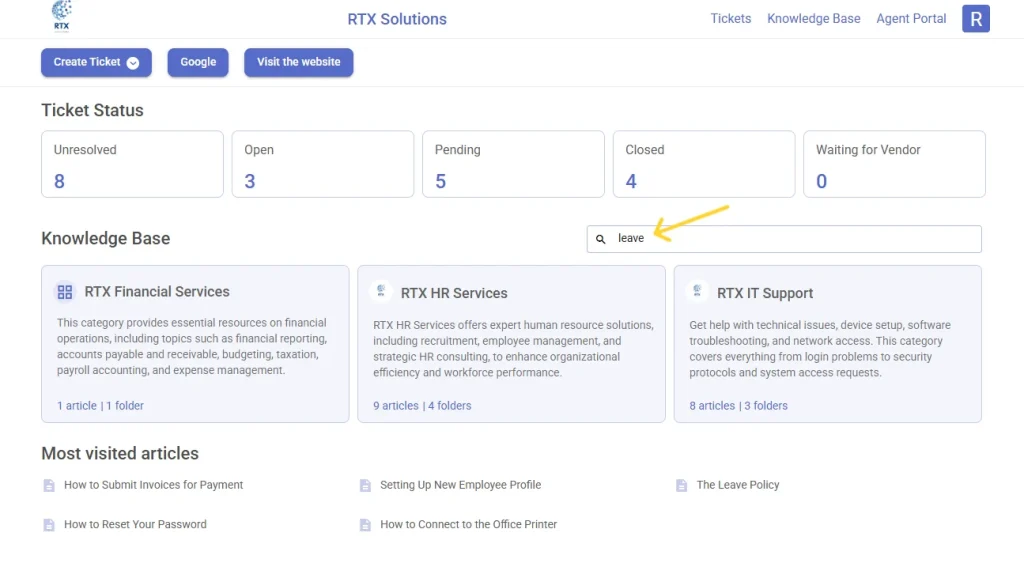The width and height of the screenshot is (1024, 563).
Task: Click the Knowledge Base section heading
Action: coord(106,238)
